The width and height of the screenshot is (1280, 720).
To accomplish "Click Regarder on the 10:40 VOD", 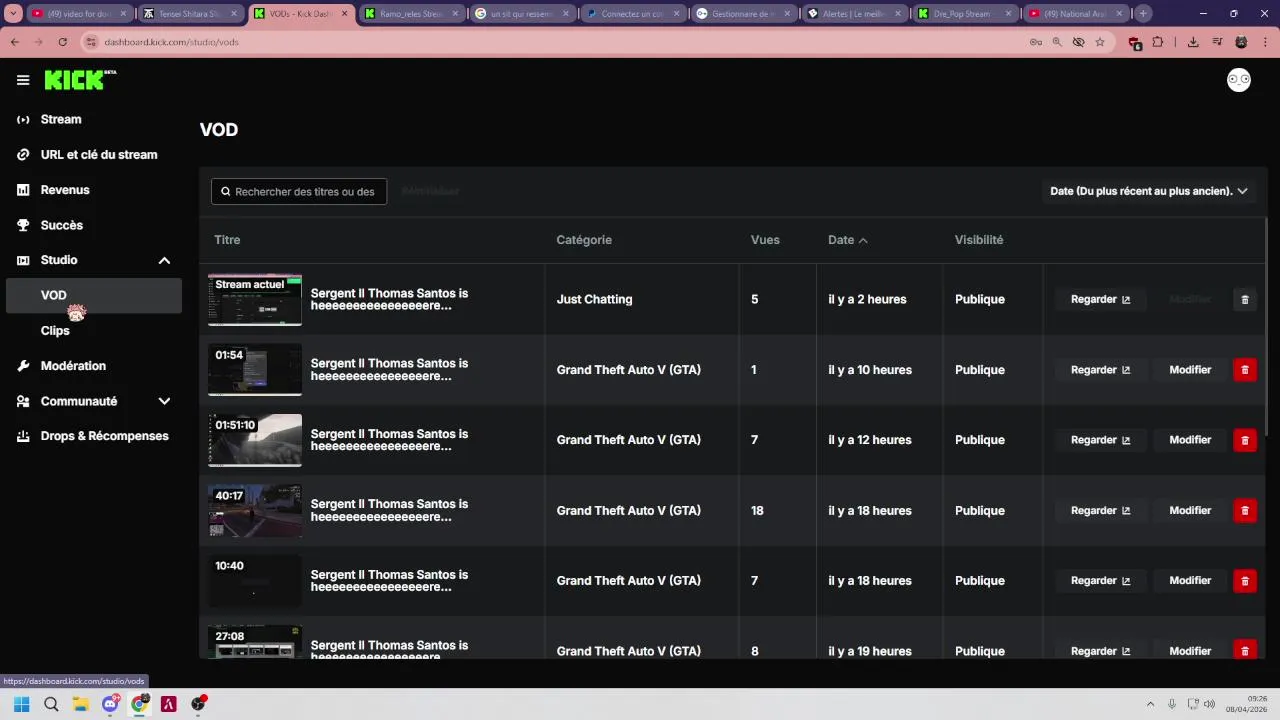I will pos(1101,581).
